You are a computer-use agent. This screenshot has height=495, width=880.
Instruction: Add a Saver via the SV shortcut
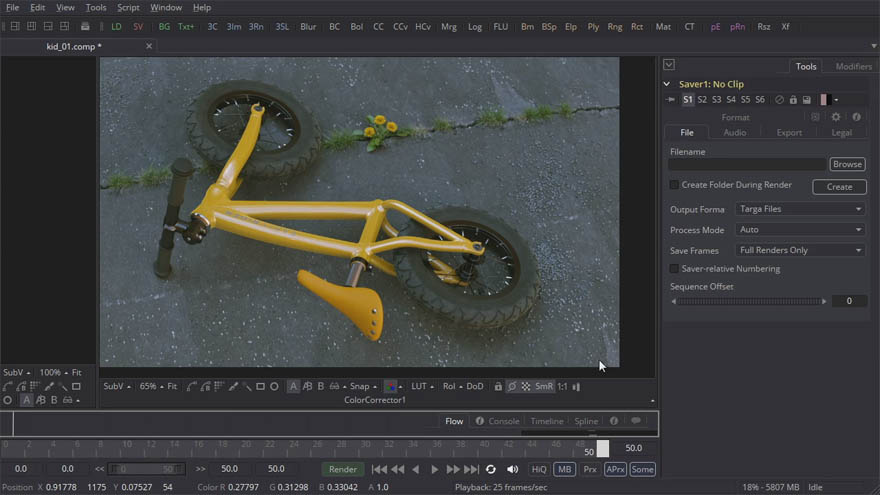coord(138,26)
